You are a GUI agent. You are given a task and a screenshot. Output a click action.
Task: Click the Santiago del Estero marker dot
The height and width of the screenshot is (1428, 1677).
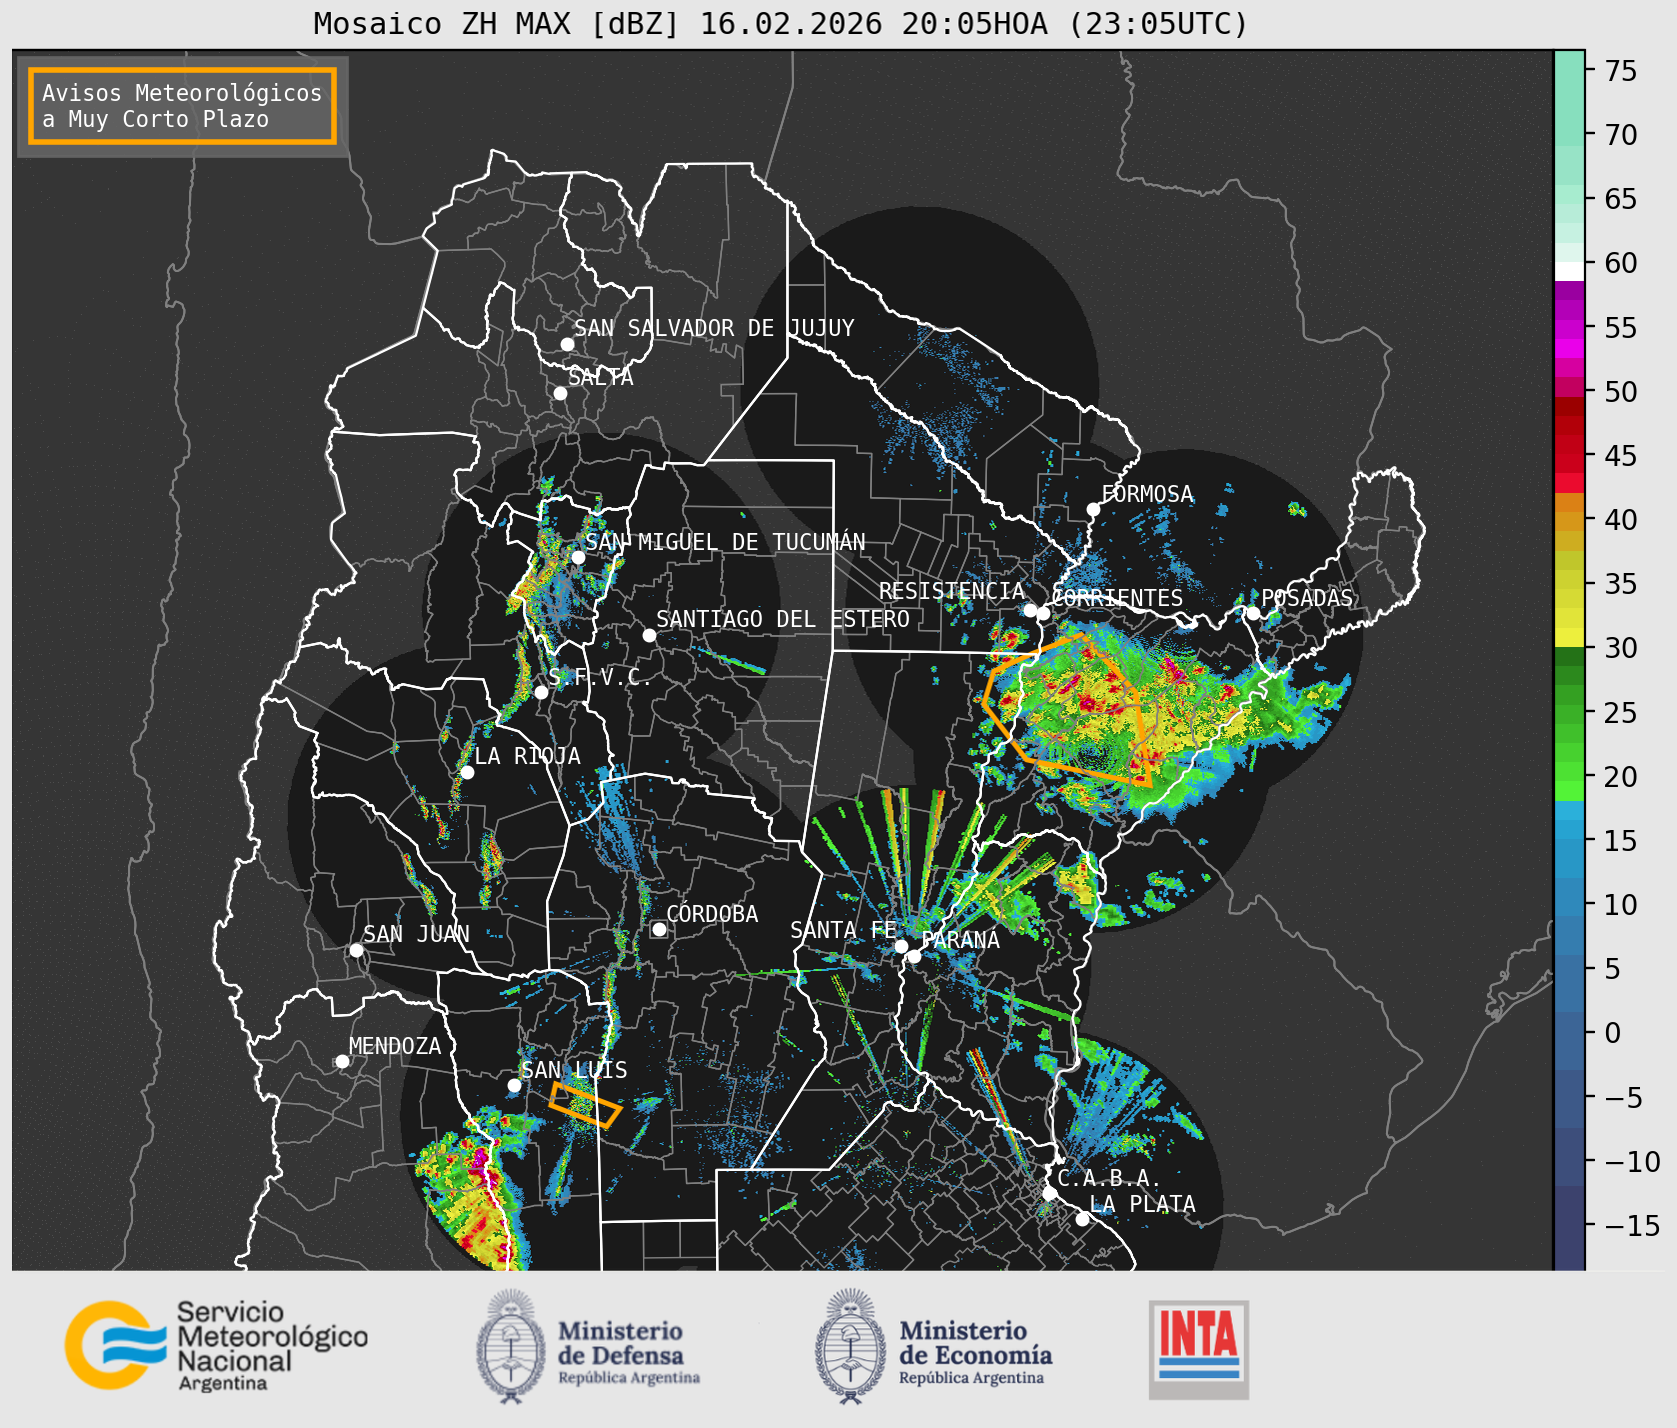pos(649,635)
